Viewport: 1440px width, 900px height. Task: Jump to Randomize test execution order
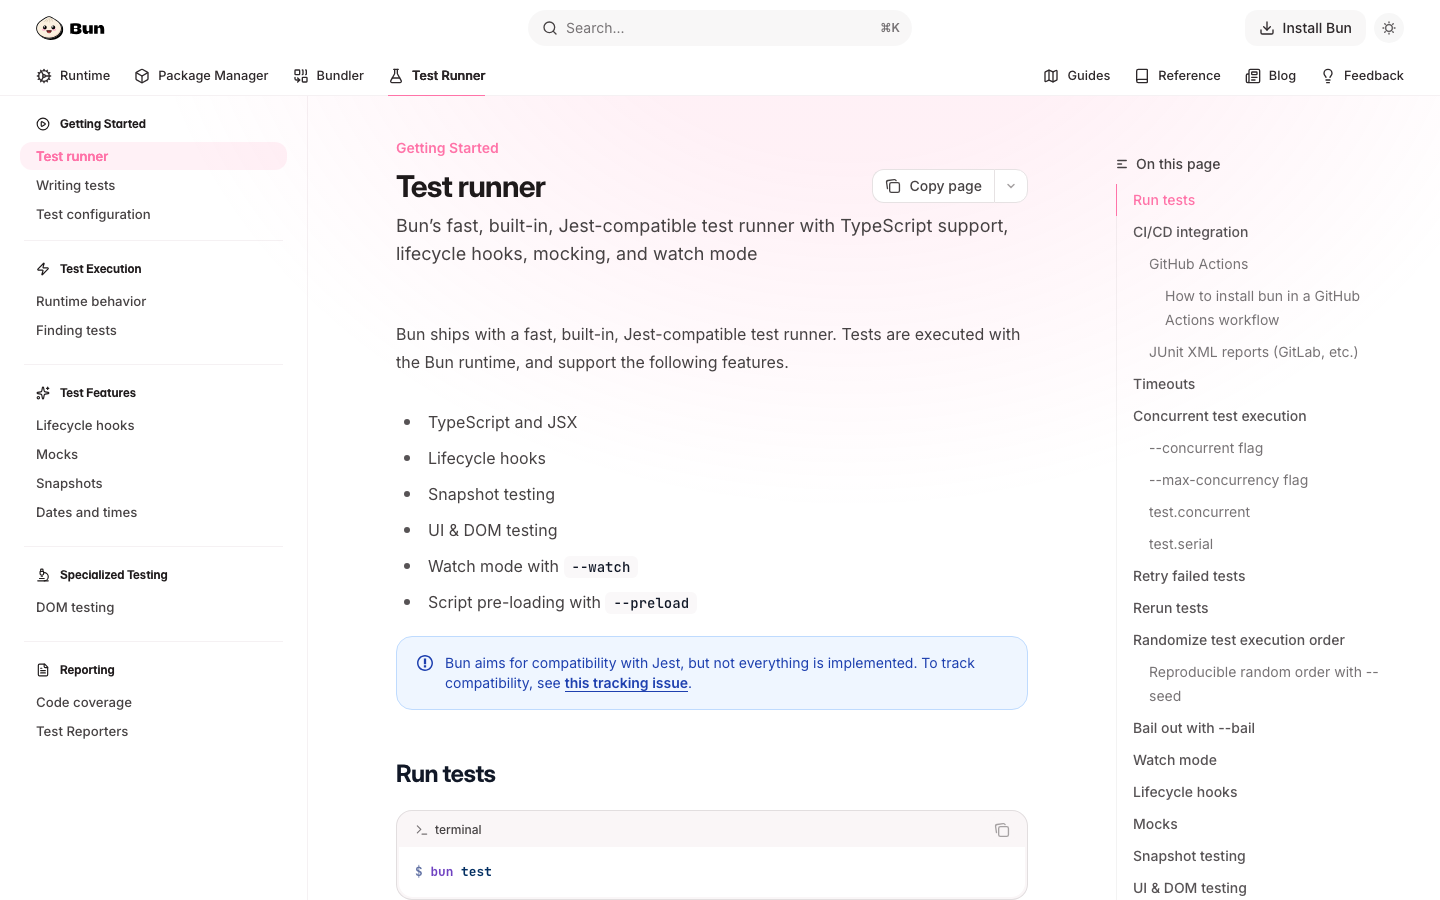tap(1238, 640)
